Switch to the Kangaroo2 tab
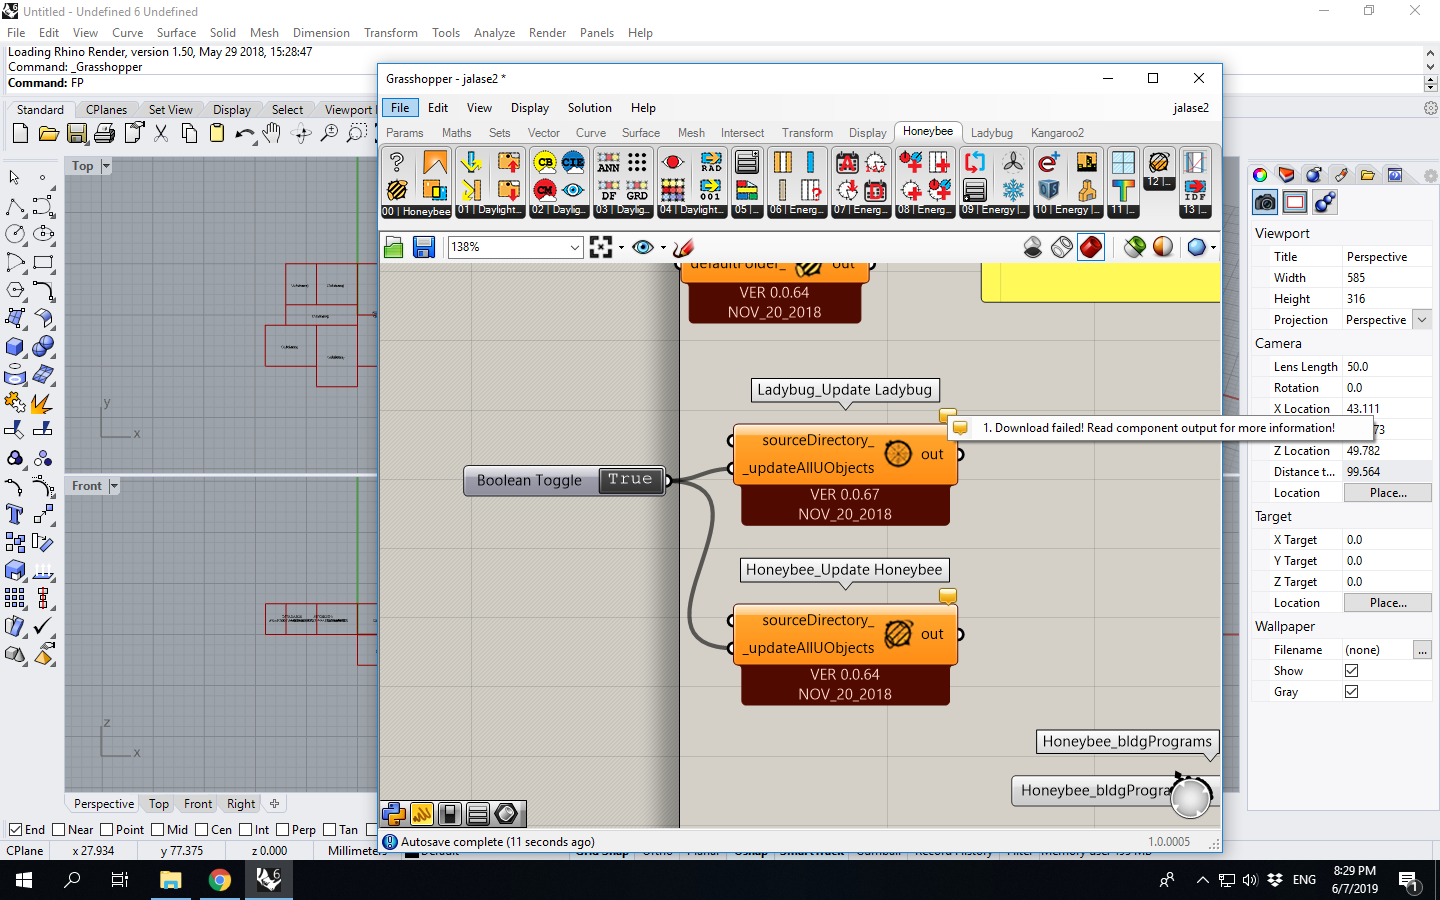1440x900 pixels. click(x=1057, y=133)
